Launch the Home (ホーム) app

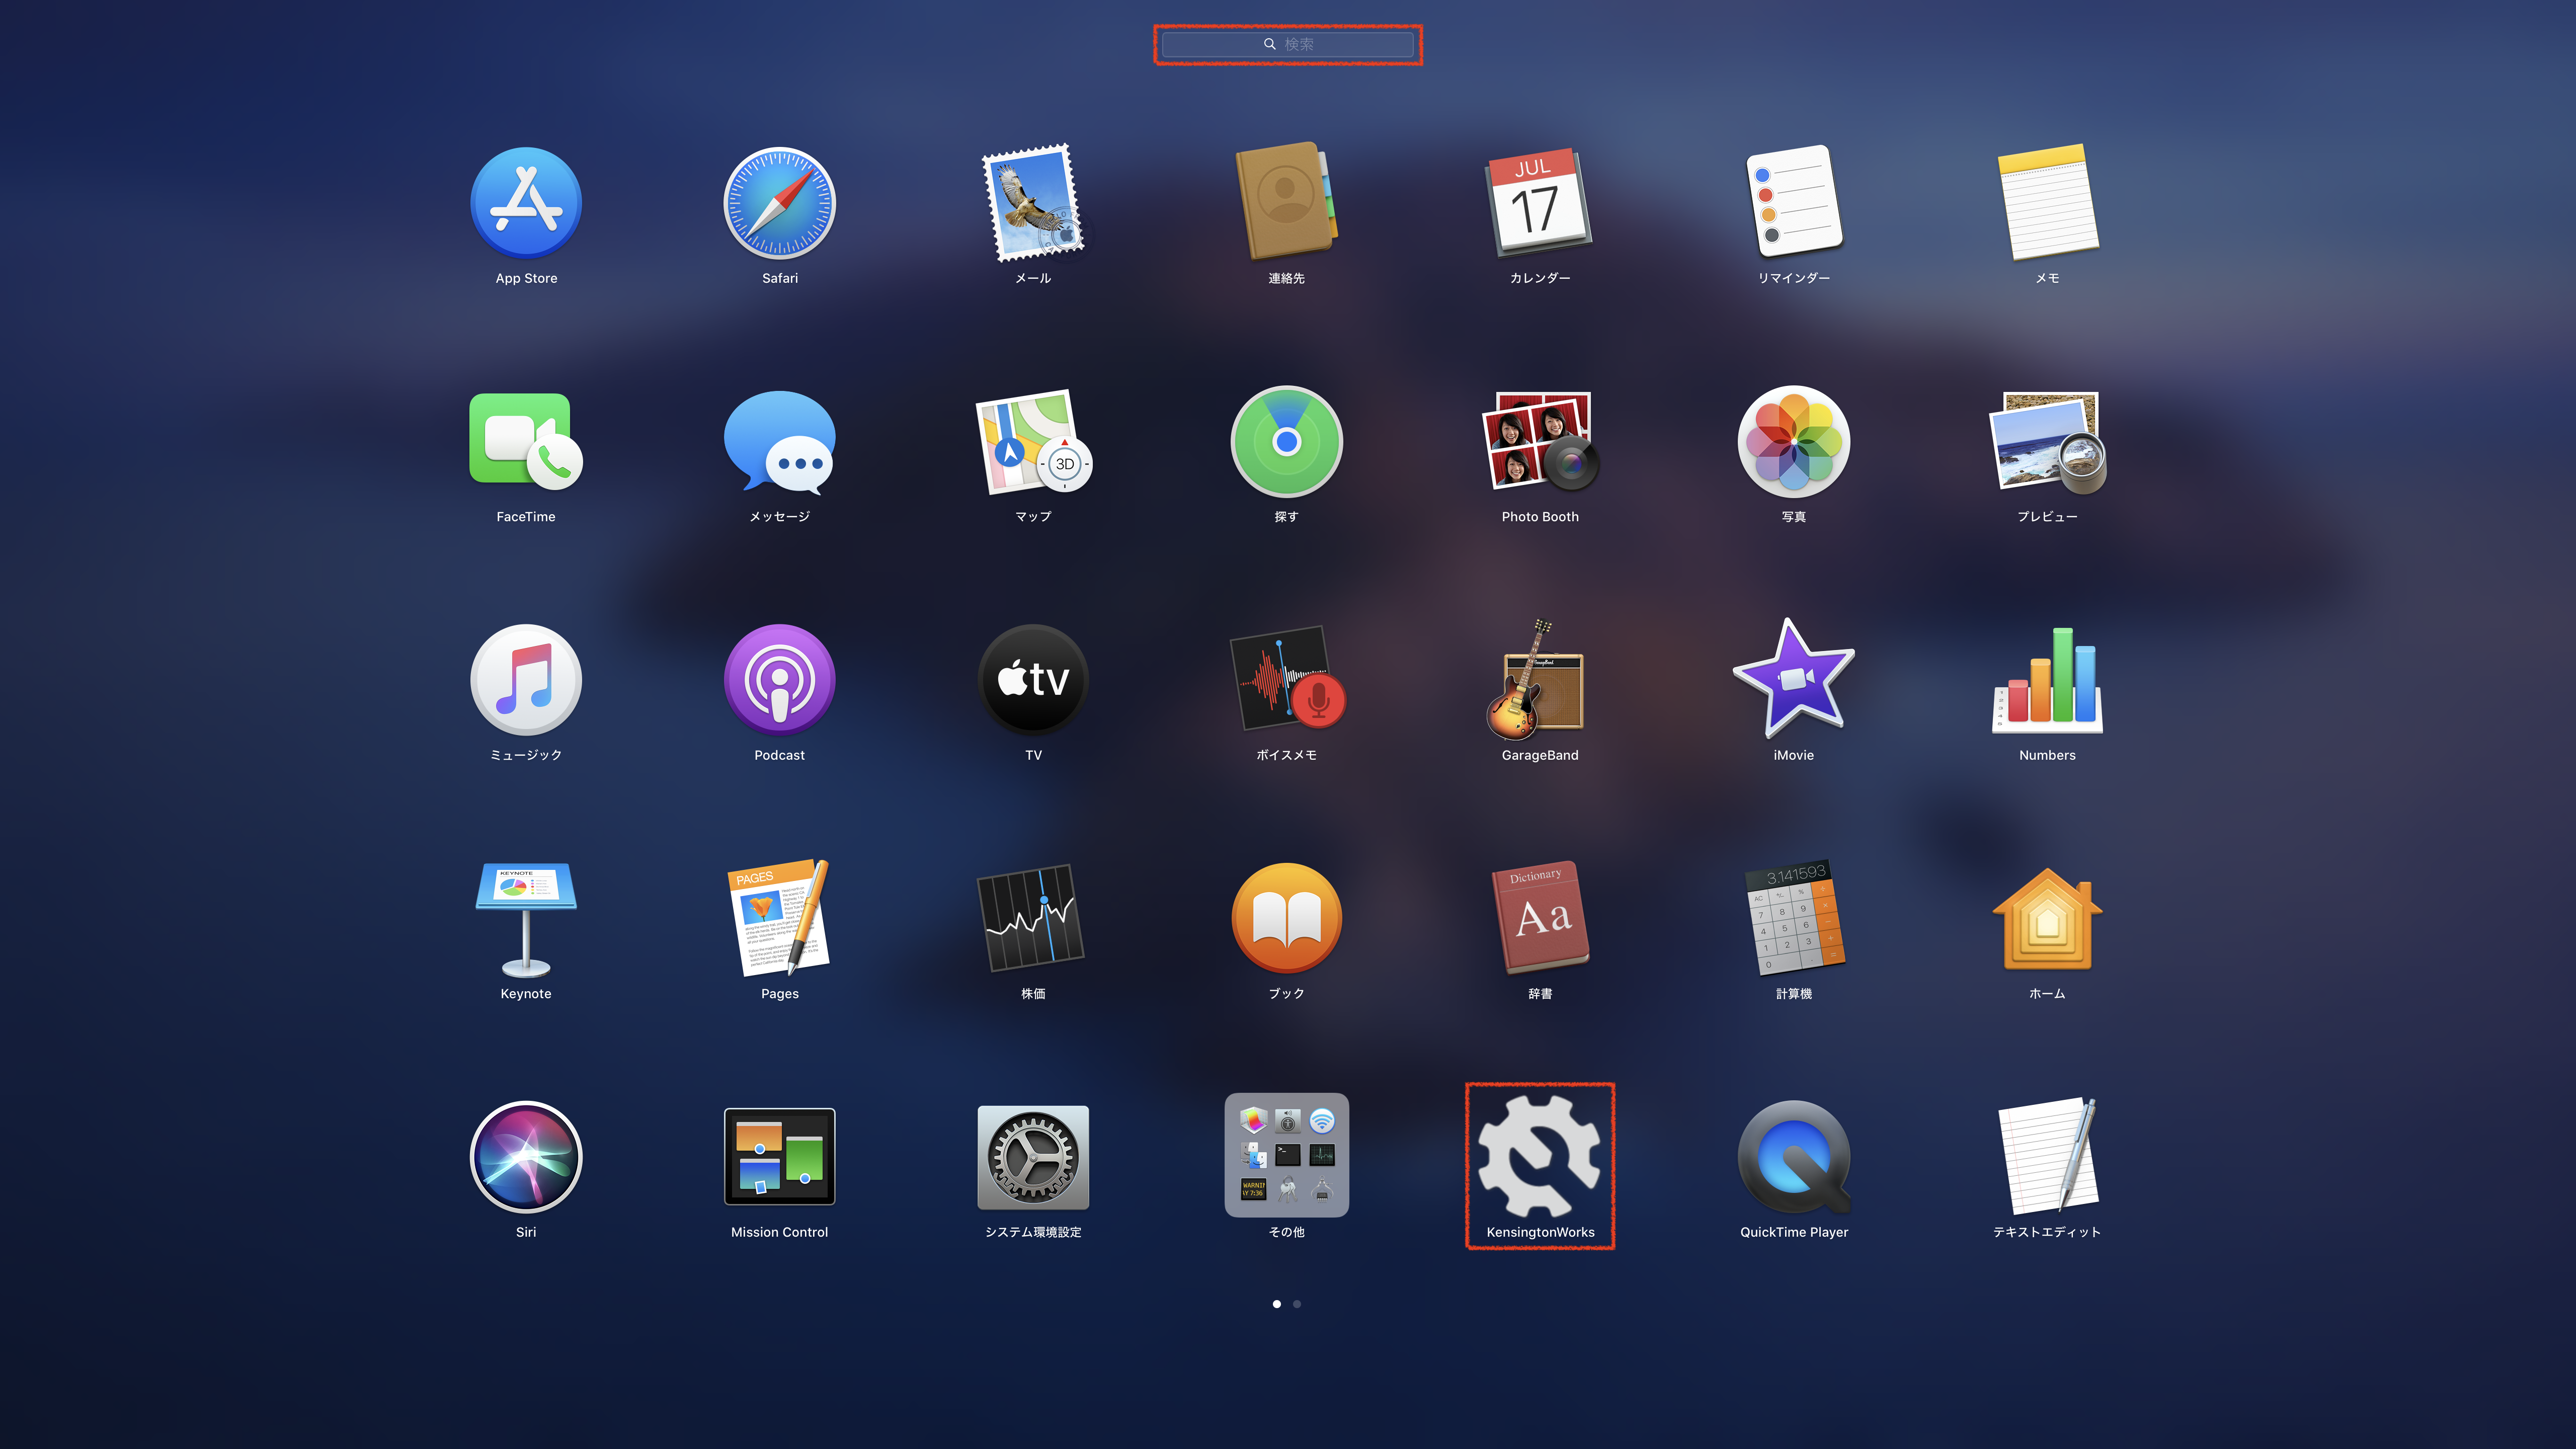(2047, 918)
